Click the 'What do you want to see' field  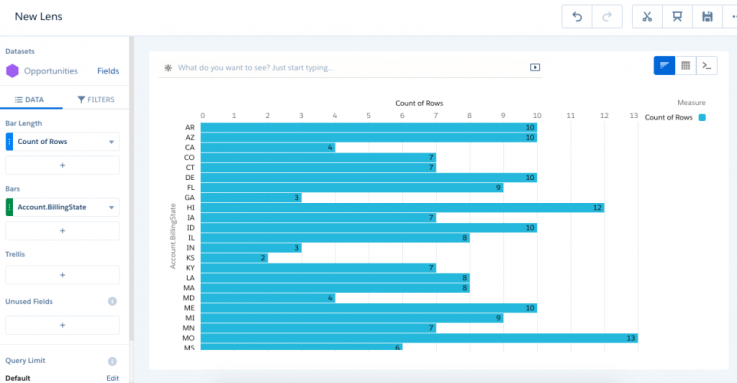tap(350, 68)
